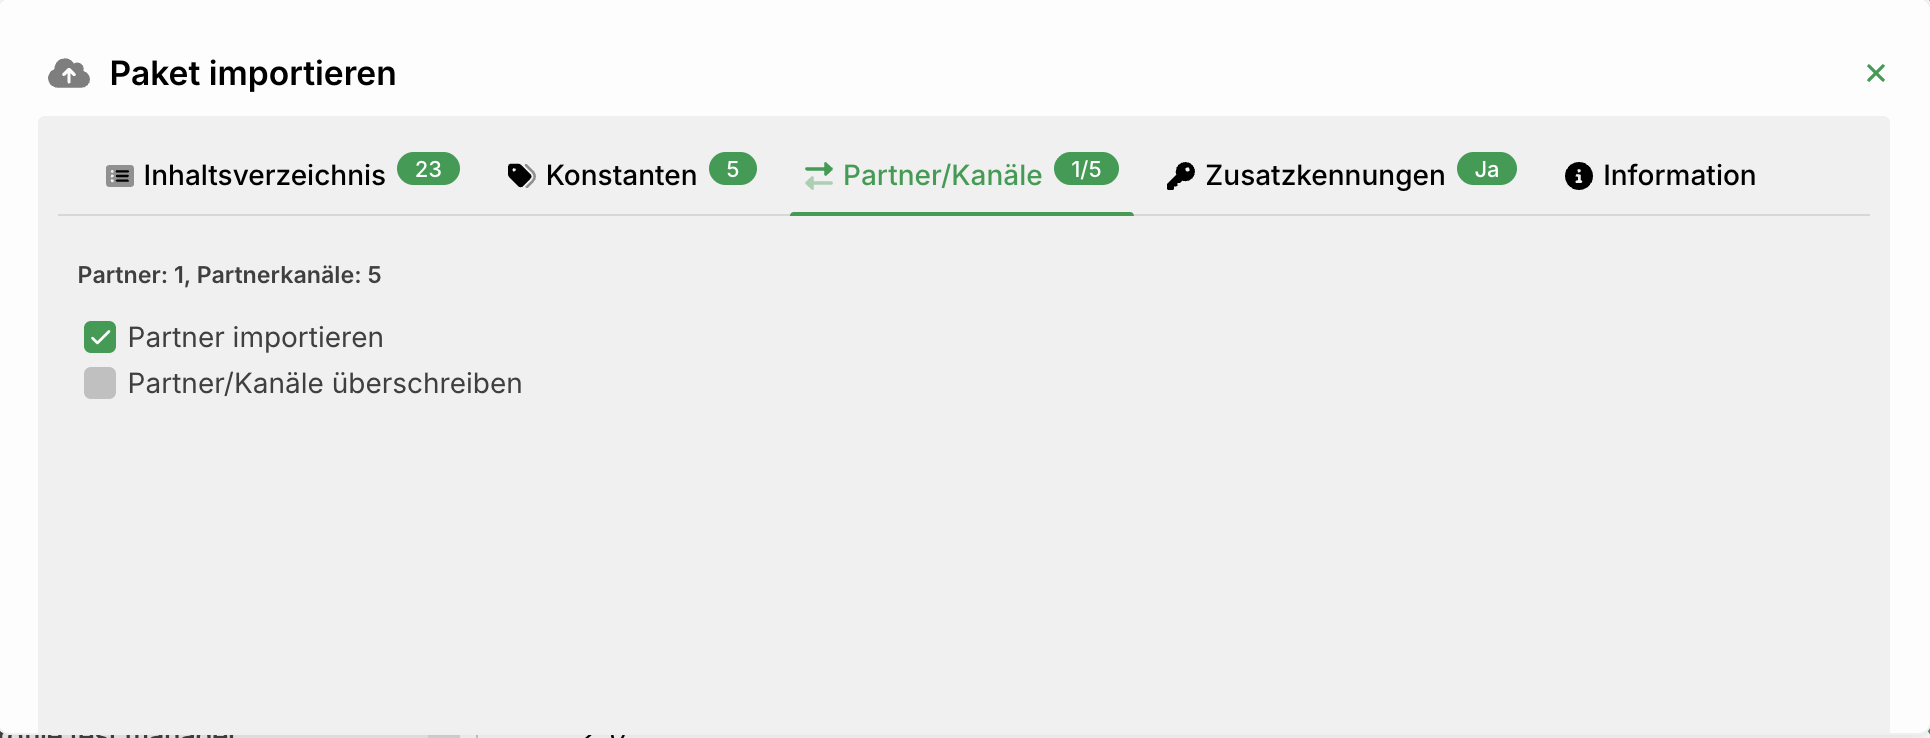Click the Zusatzkennungen key icon
Screen dimensions: 1930x738
tap(1180, 176)
